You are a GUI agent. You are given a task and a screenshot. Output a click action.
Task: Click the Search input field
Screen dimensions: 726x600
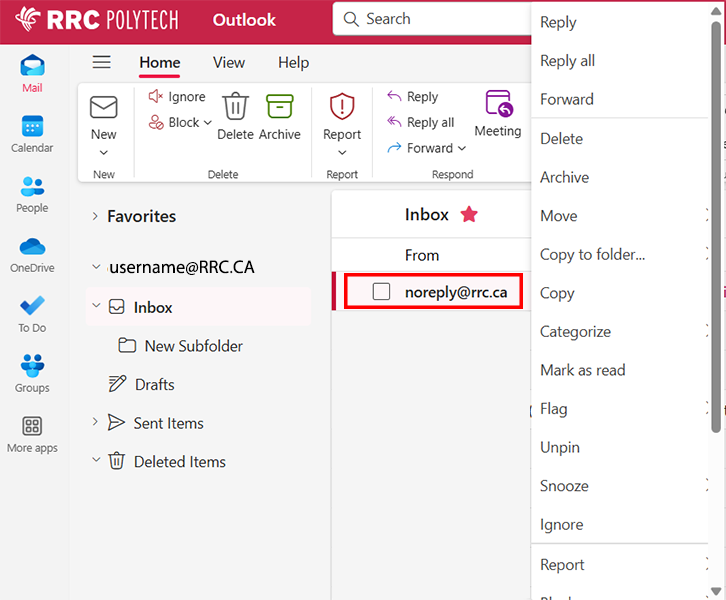pyautogui.click(x=440, y=19)
